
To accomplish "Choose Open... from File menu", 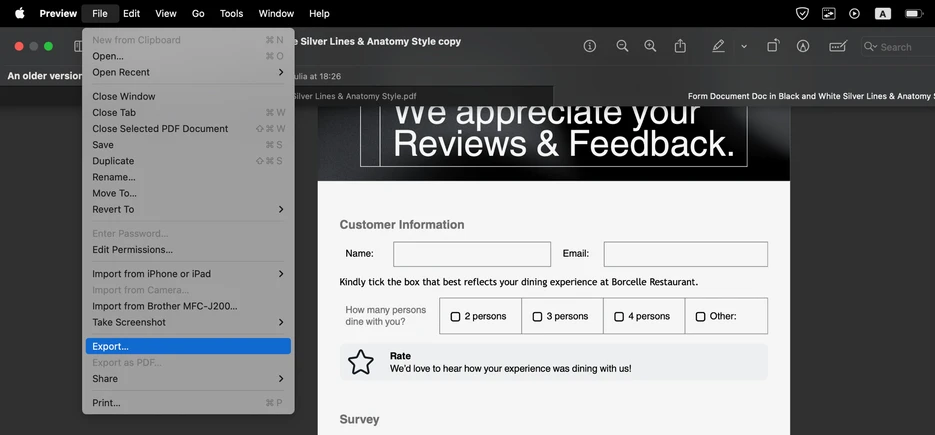I will [188, 56].
